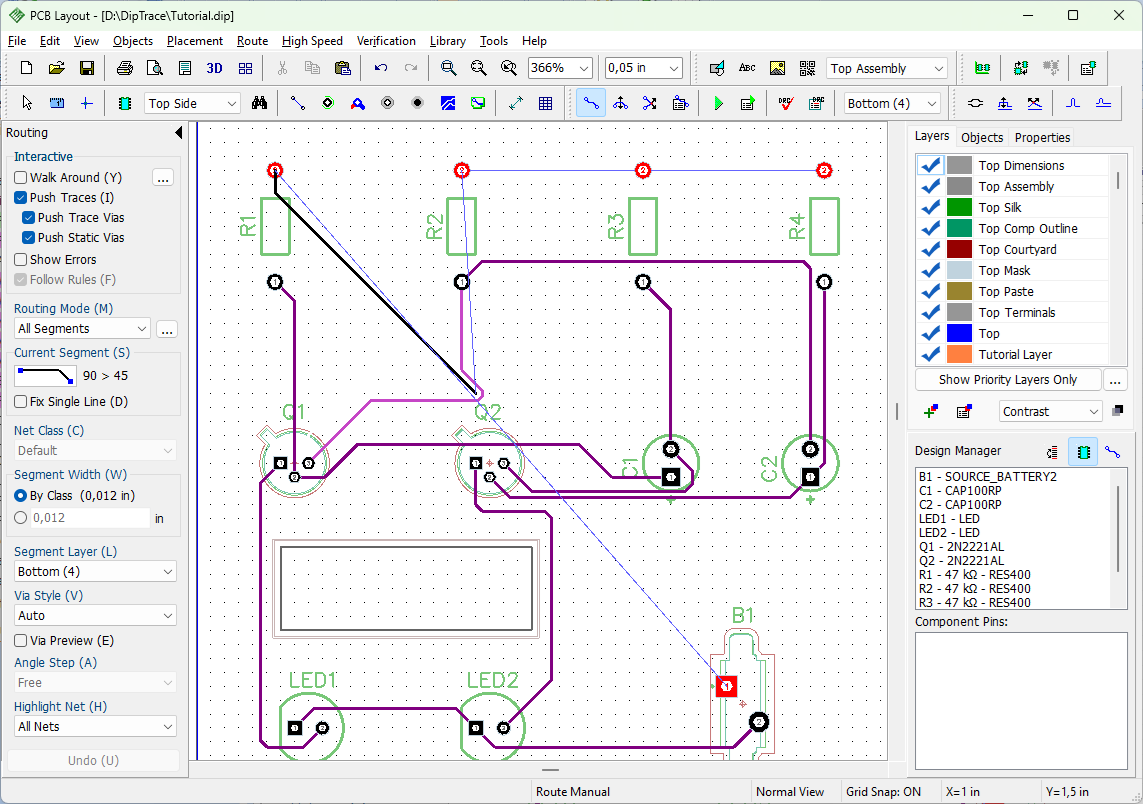The height and width of the screenshot is (804, 1143).
Task: Click the Top Courtyard dark red swatch
Action: [959, 249]
